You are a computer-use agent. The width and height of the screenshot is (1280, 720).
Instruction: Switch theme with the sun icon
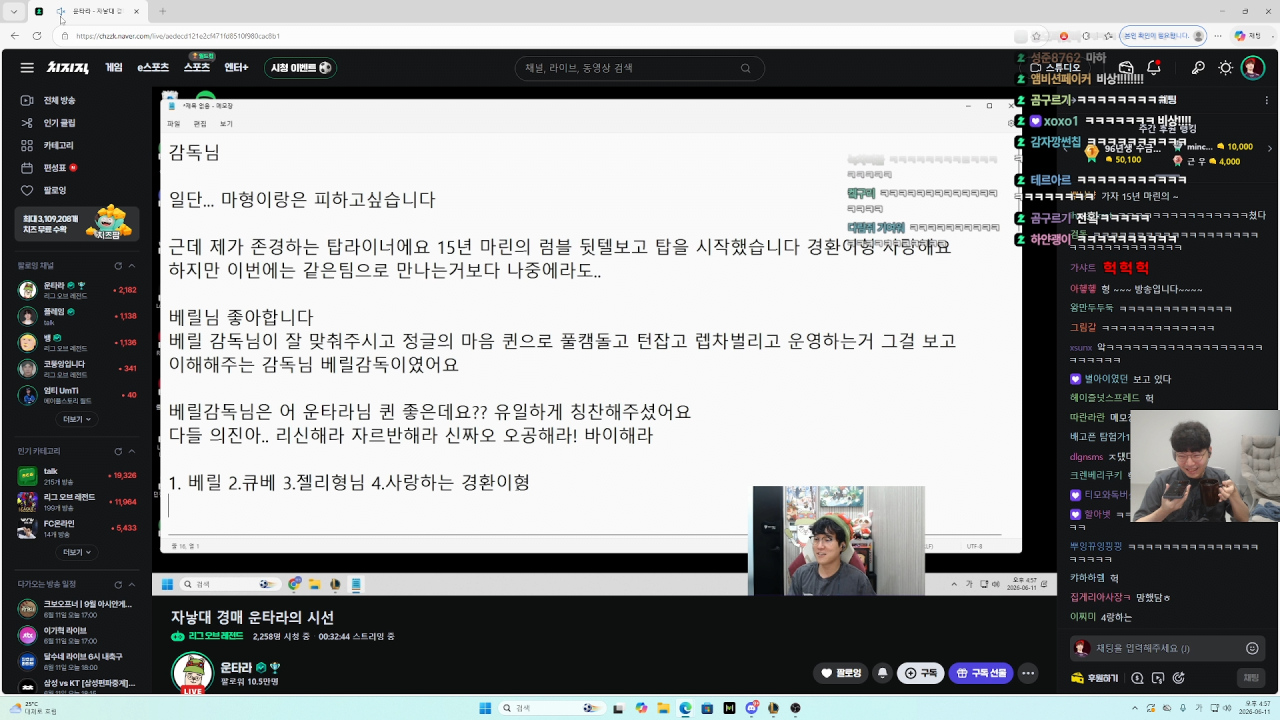pos(1225,68)
